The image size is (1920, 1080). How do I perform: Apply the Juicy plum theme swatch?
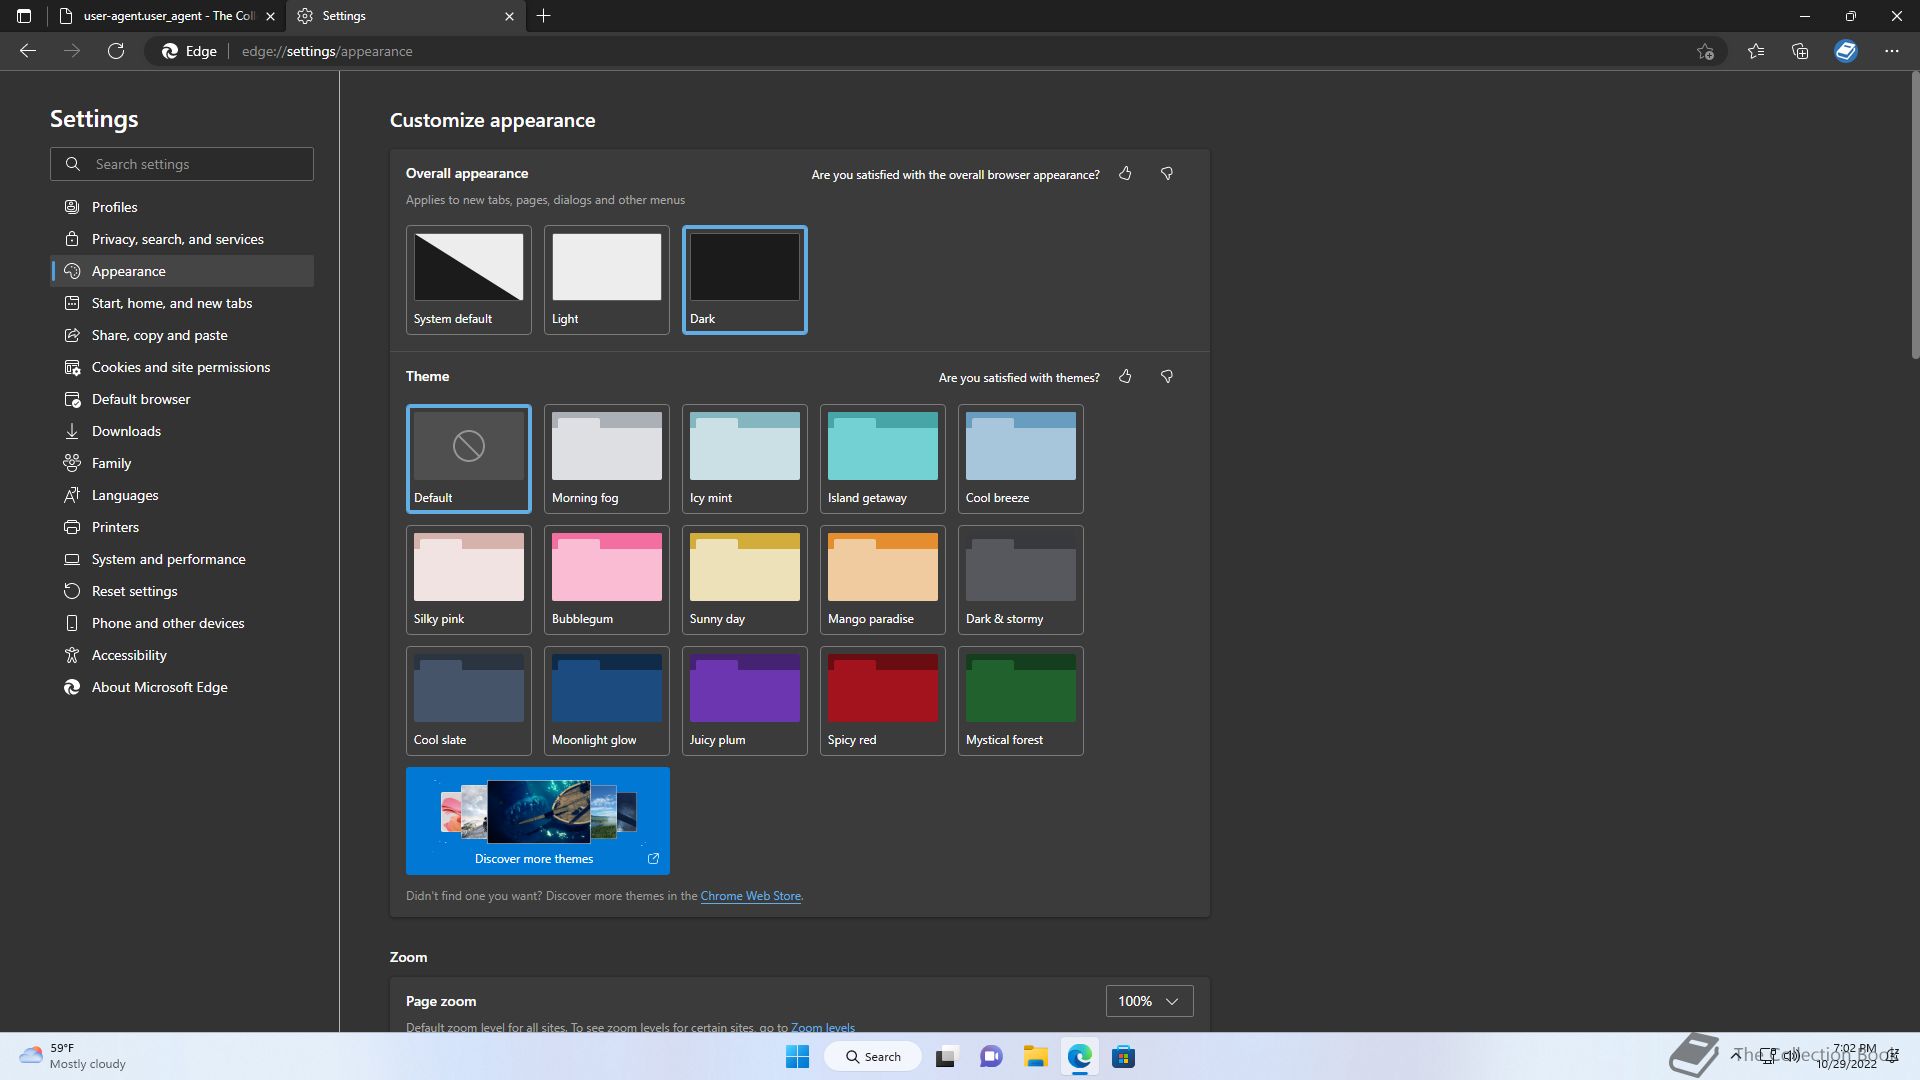coord(744,700)
